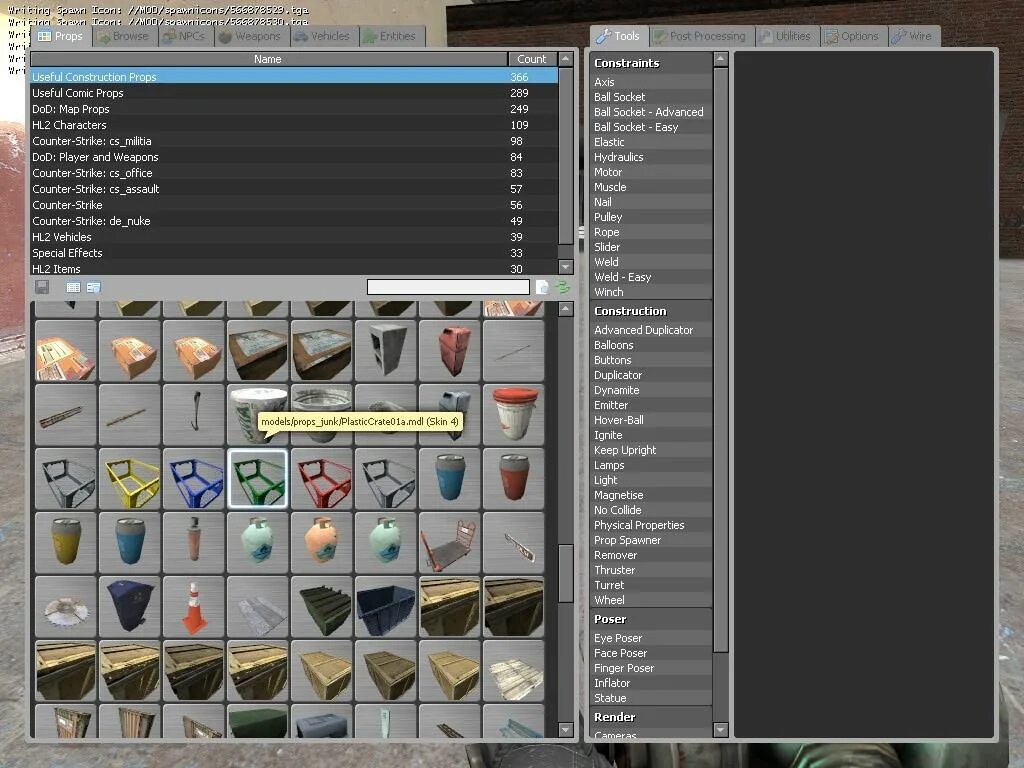Spawn the yellow plastic crate prop
1024x768 pixels.
pos(130,479)
